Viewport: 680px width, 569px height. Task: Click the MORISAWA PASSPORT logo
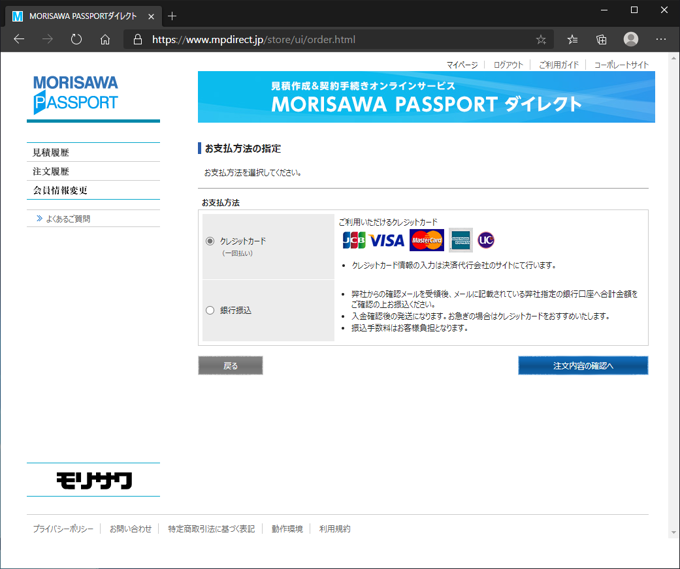[x=75, y=94]
